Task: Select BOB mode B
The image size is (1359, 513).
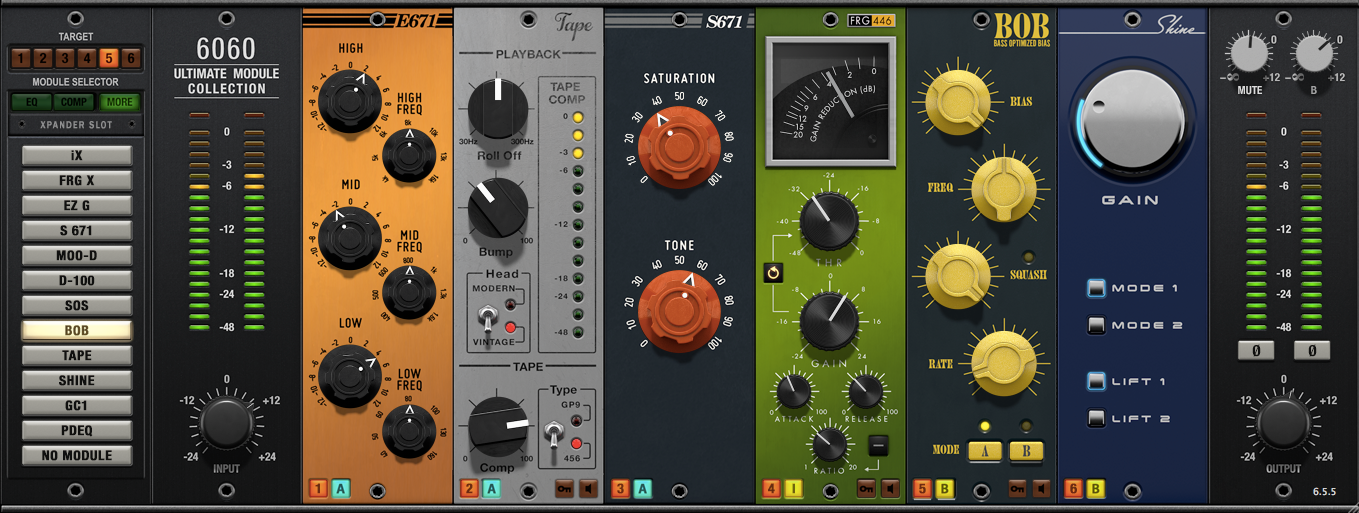Action: pyautogui.click(x=1027, y=451)
